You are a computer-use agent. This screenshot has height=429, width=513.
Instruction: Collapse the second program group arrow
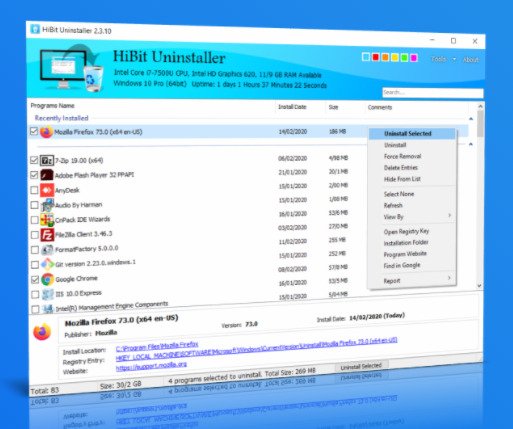click(471, 144)
